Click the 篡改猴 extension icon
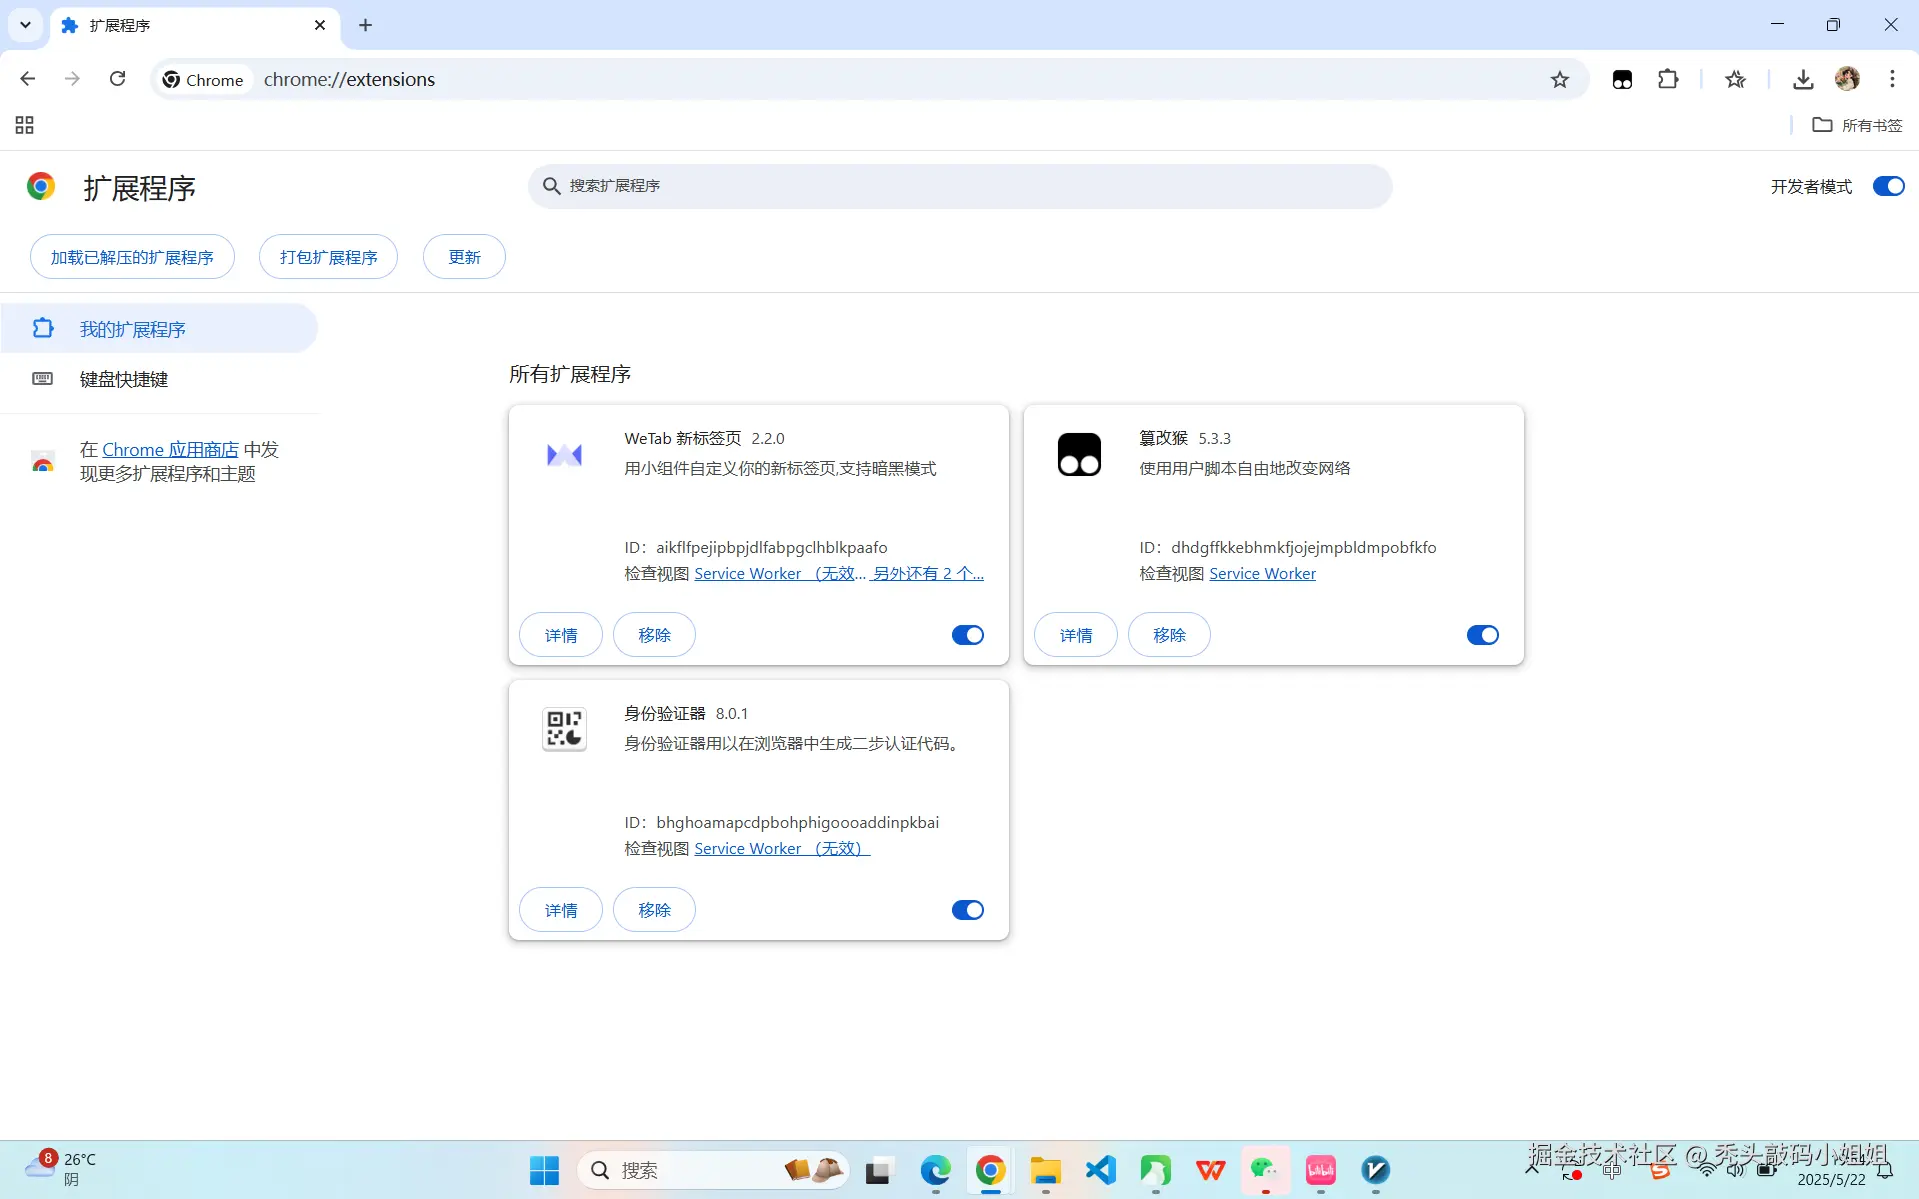The width and height of the screenshot is (1919, 1199). pyautogui.click(x=1079, y=455)
